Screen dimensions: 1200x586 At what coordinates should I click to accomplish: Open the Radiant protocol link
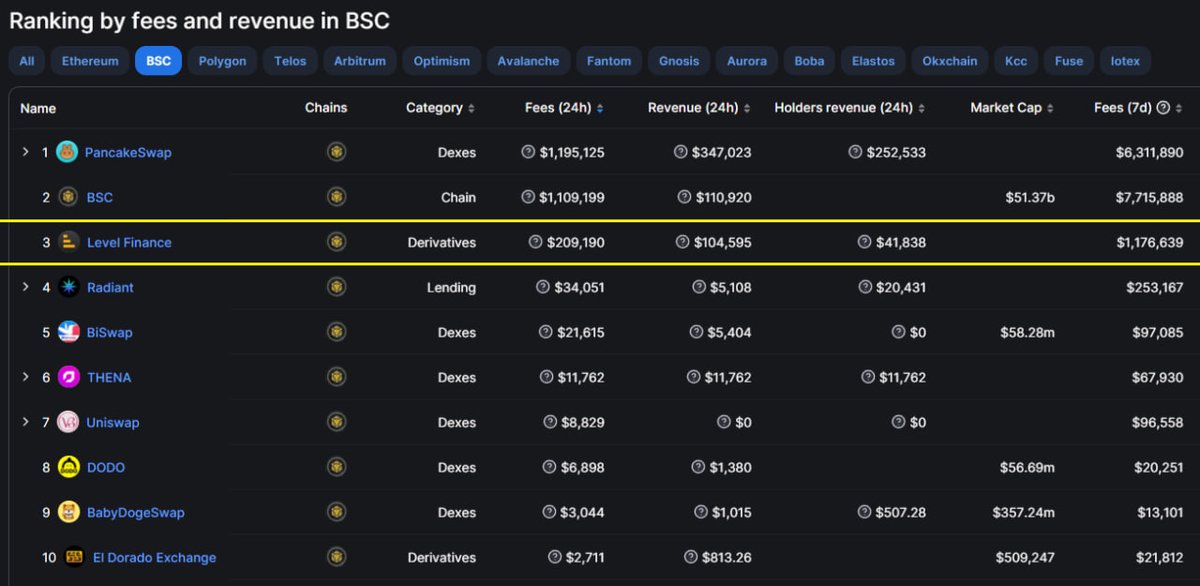pos(109,288)
